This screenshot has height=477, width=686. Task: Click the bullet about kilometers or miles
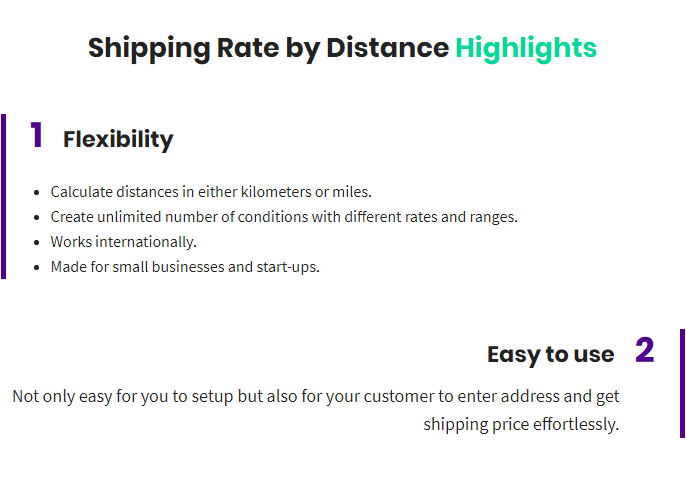(211, 192)
